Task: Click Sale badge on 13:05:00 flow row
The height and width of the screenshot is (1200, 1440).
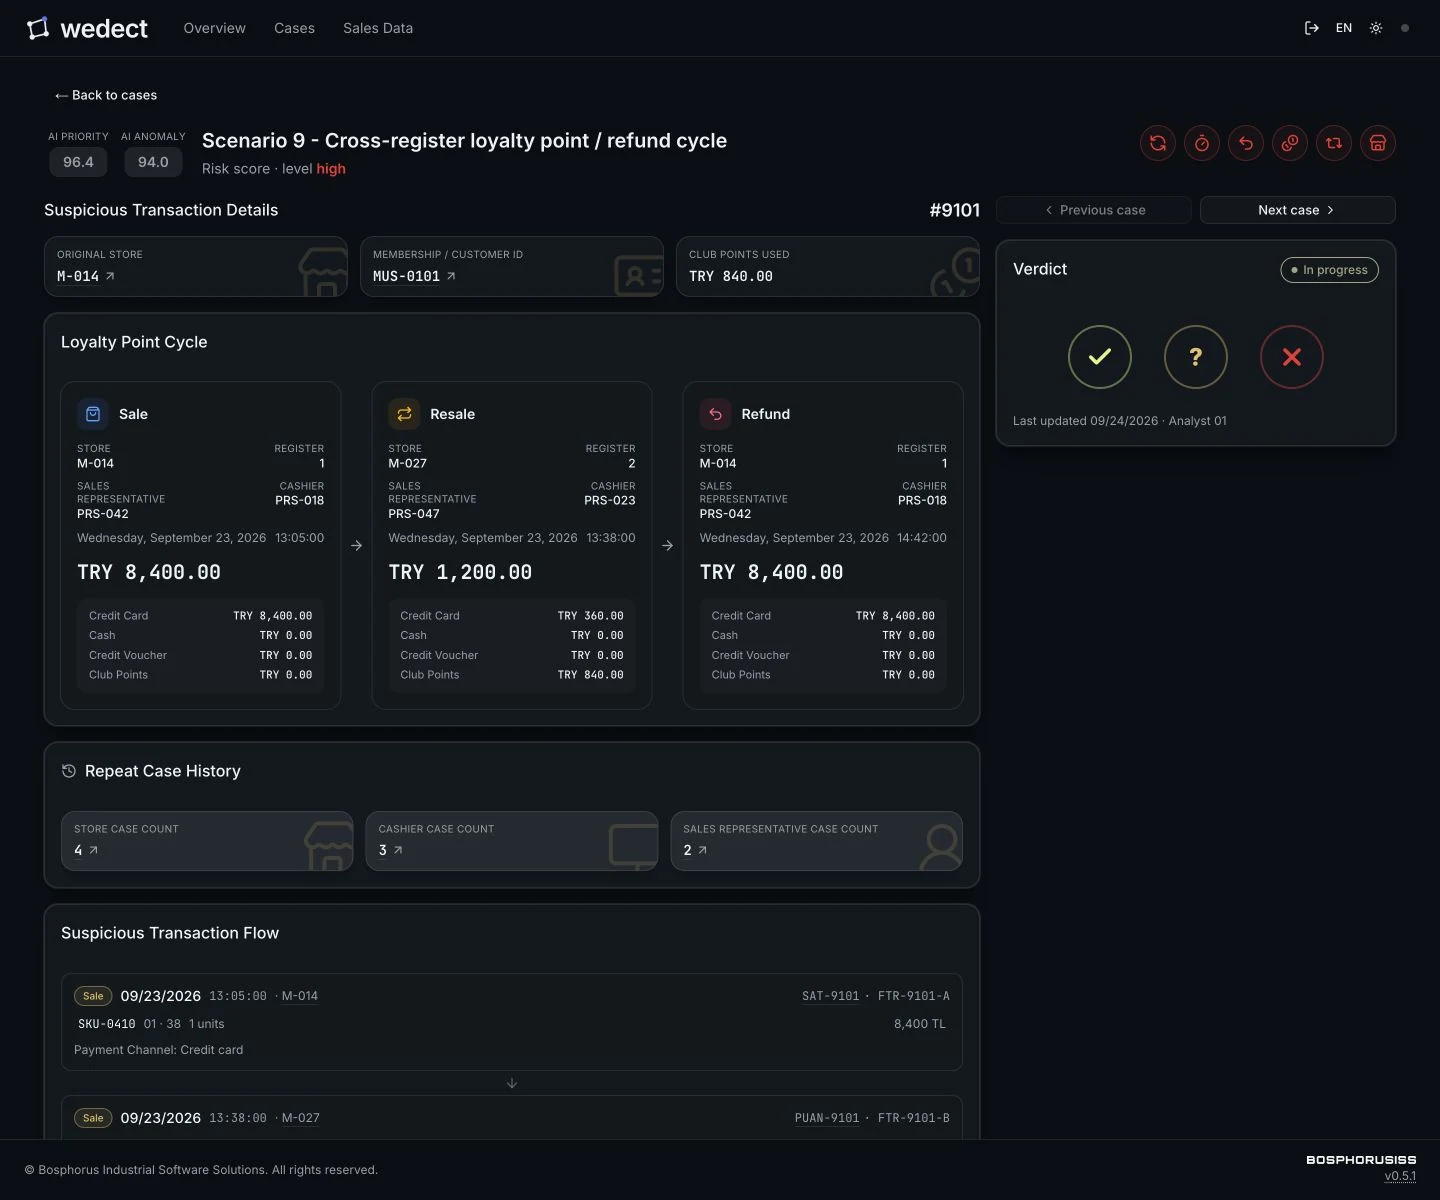Action: 93,996
